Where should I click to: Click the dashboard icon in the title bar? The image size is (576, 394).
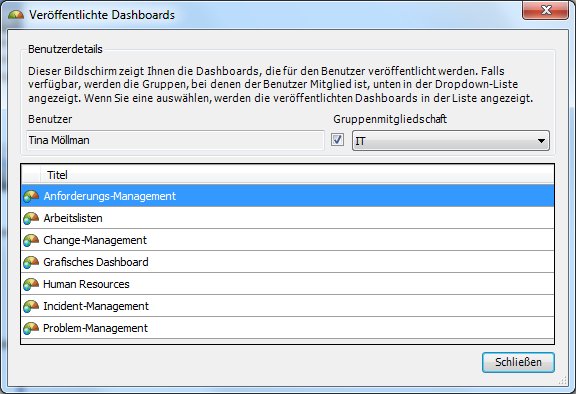pos(16,15)
